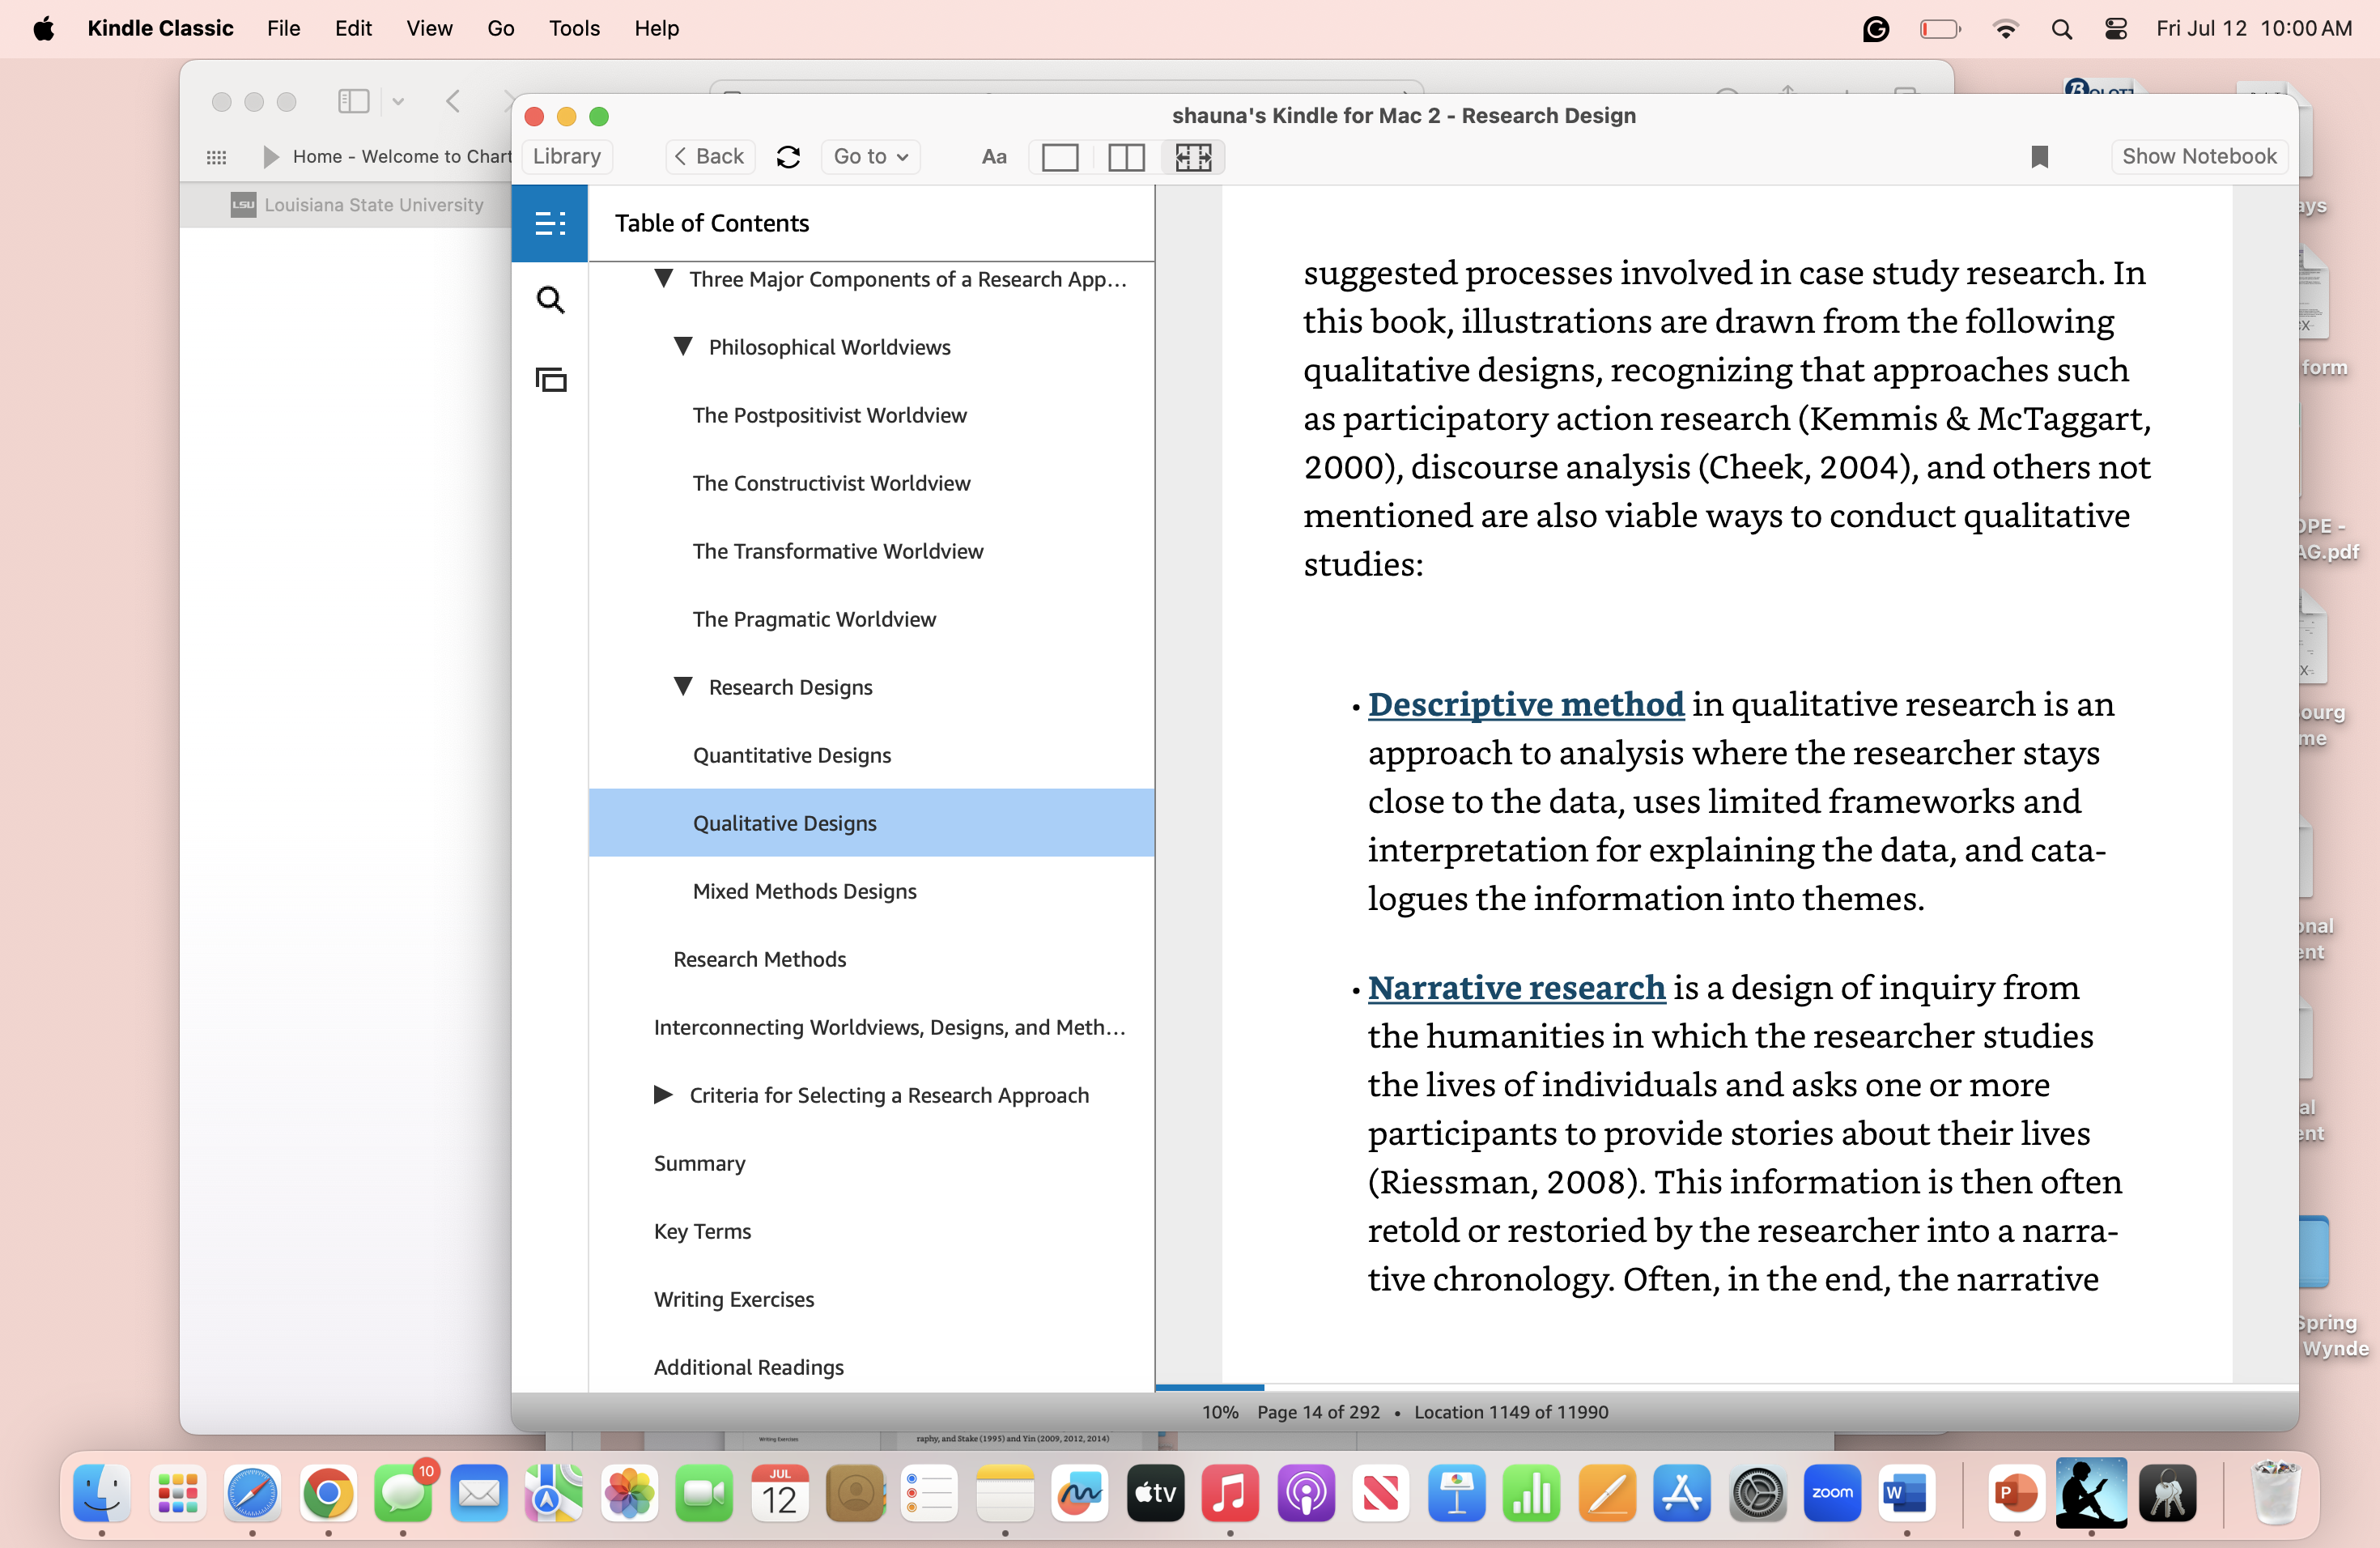
Task: Bookmark this page
Action: [x=2039, y=157]
